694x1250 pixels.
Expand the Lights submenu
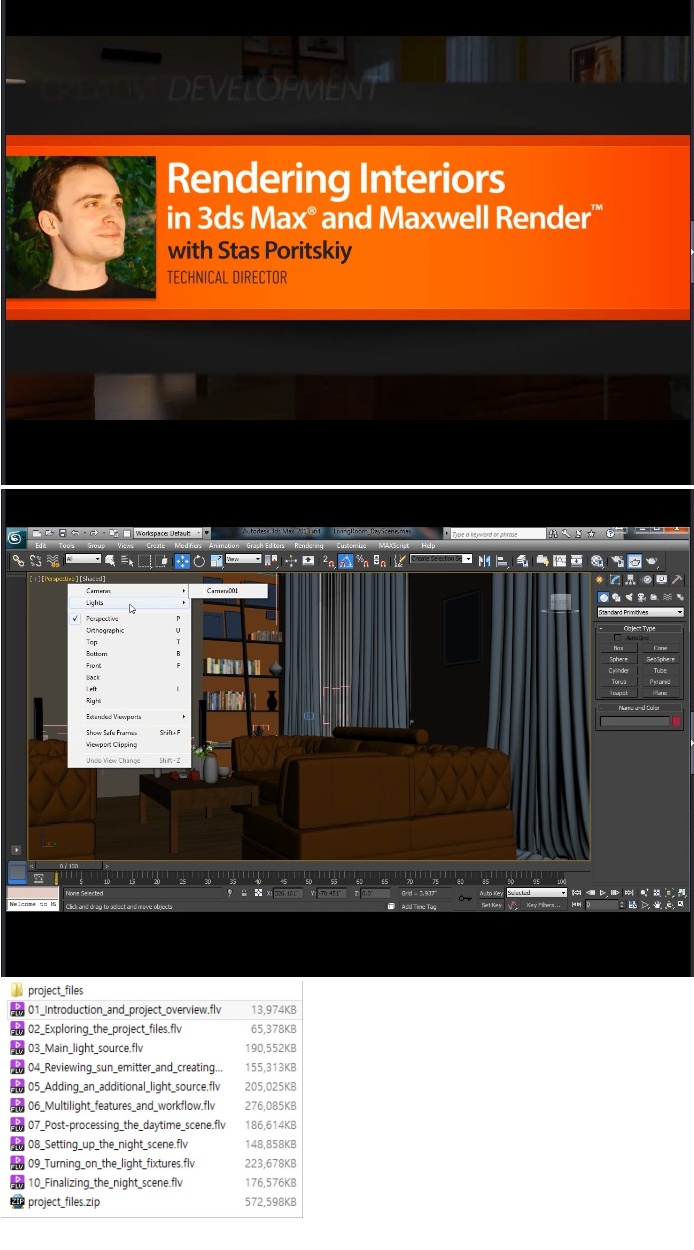click(x=127, y=602)
